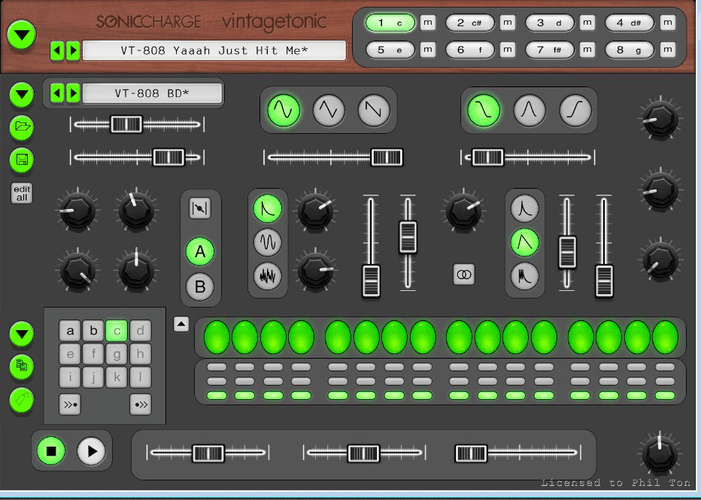Select channel 1 c
This screenshot has height=500, width=701.
click(390, 22)
